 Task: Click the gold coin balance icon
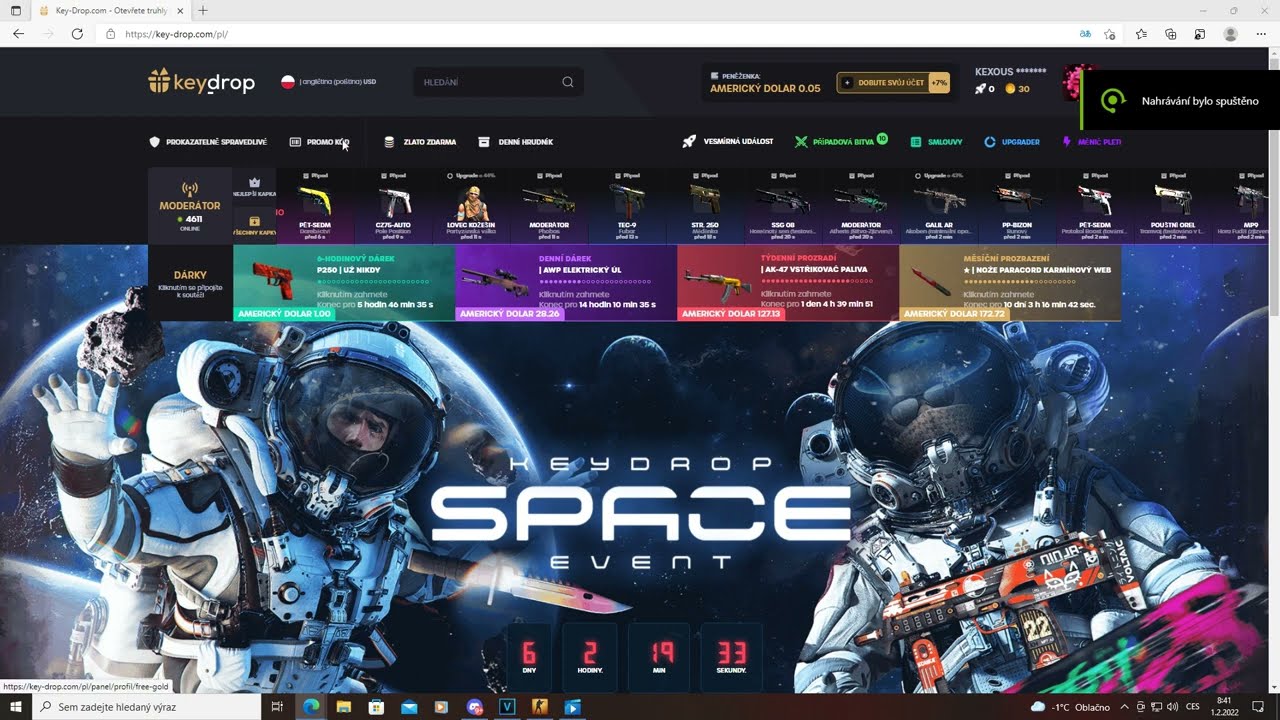(x=1010, y=89)
